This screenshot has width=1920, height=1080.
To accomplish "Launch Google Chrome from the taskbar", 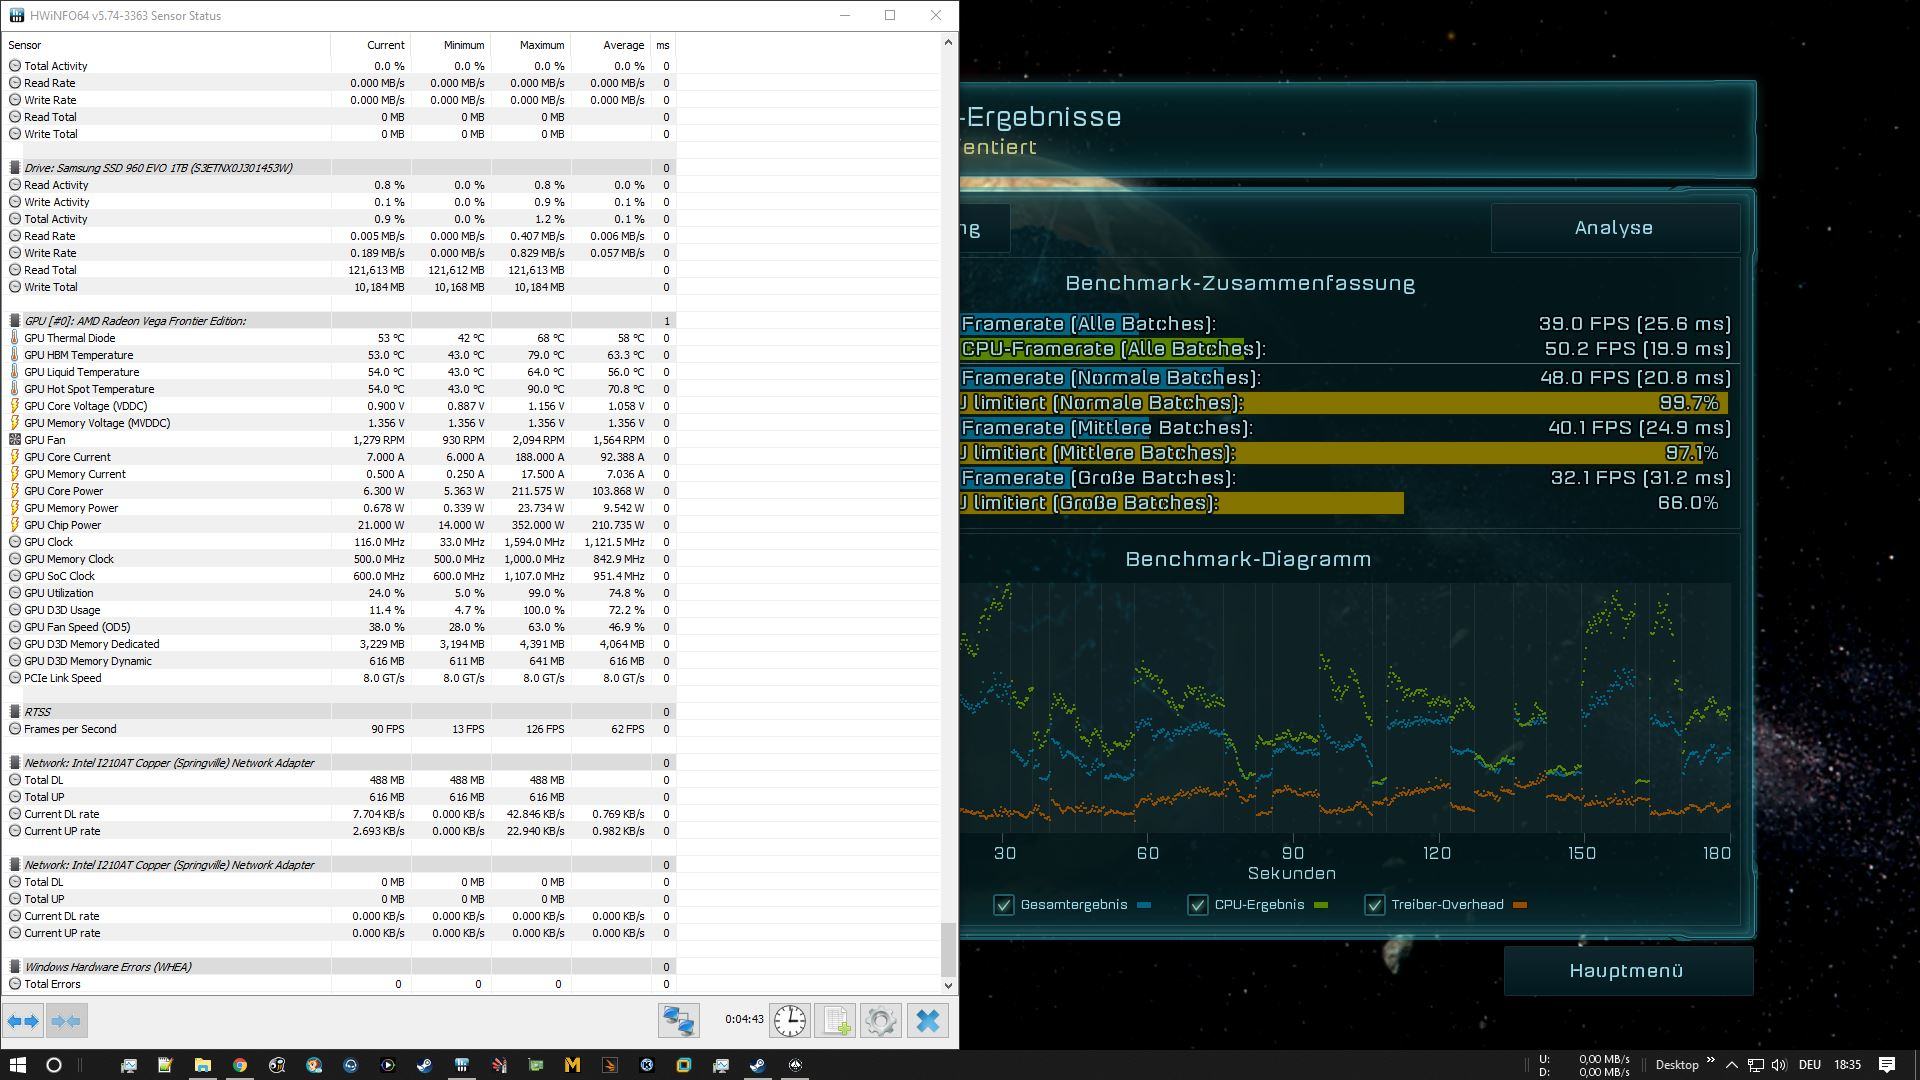I will [x=240, y=1065].
